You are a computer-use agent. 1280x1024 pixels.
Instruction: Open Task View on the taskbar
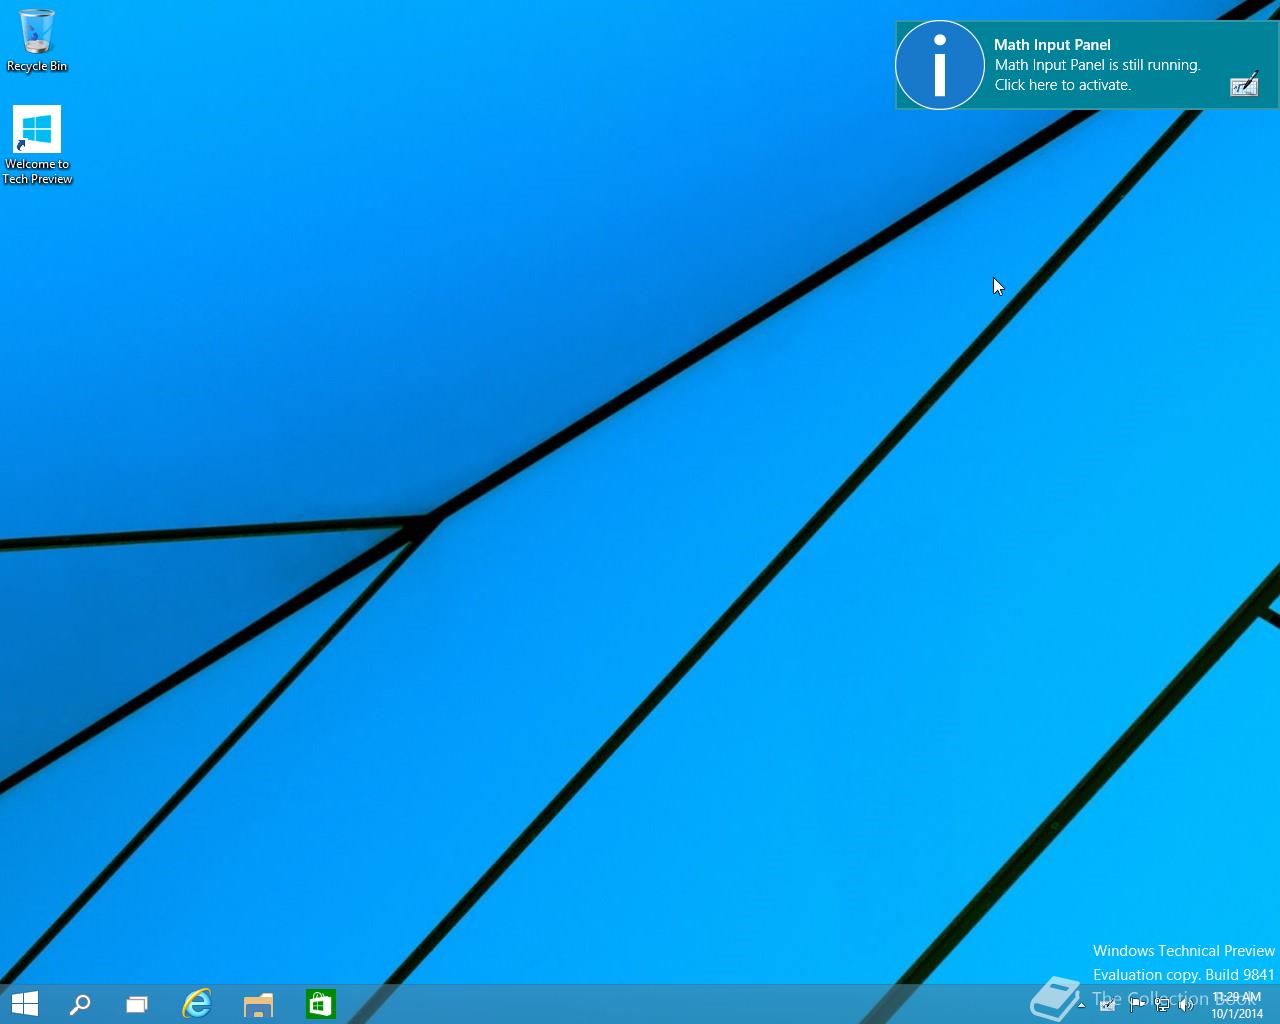(x=137, y=1004)
